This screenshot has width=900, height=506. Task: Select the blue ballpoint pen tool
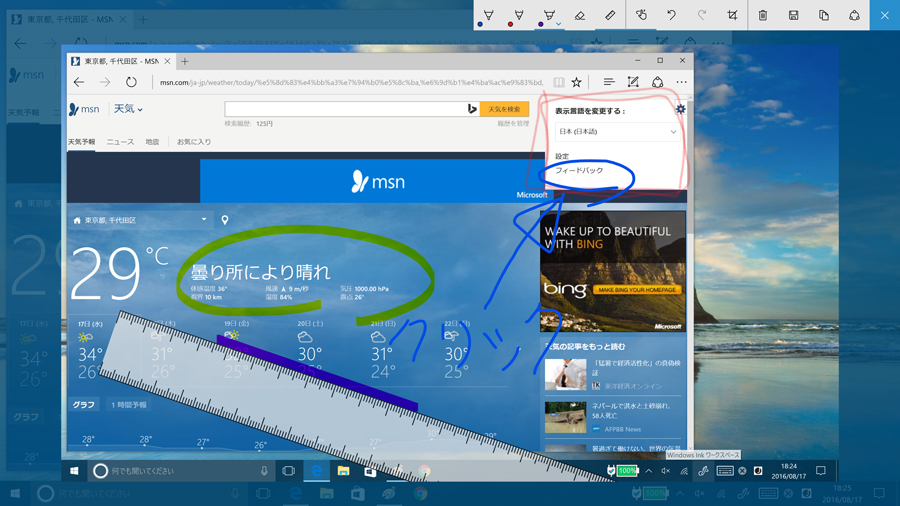click(488, 15)
